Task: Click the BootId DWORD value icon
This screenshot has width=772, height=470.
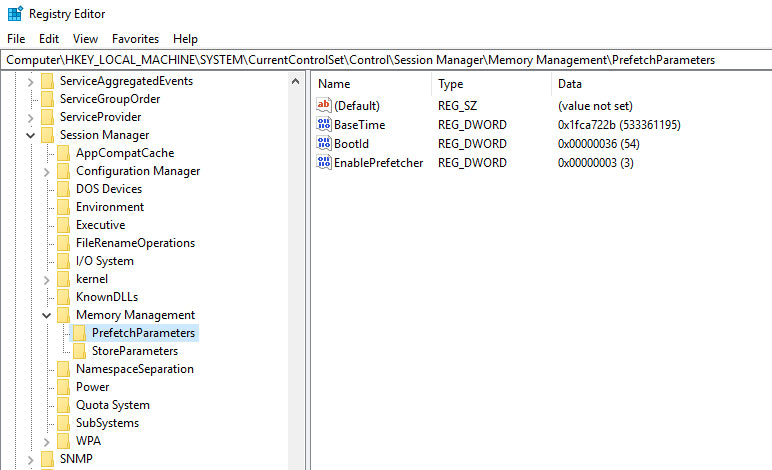Action: 324,144
